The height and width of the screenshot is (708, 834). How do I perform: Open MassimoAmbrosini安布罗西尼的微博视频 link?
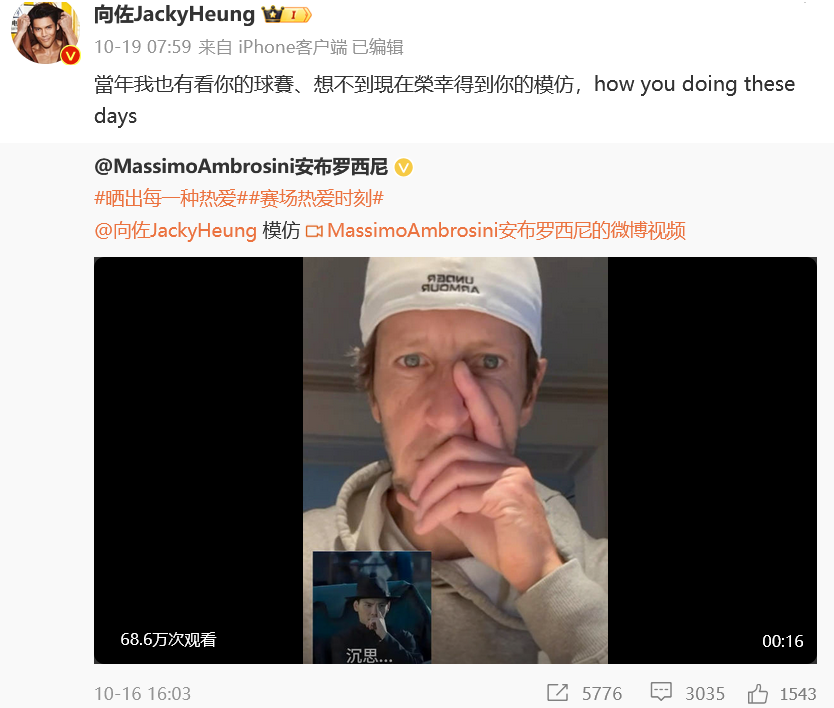click(x=506, y=231)
